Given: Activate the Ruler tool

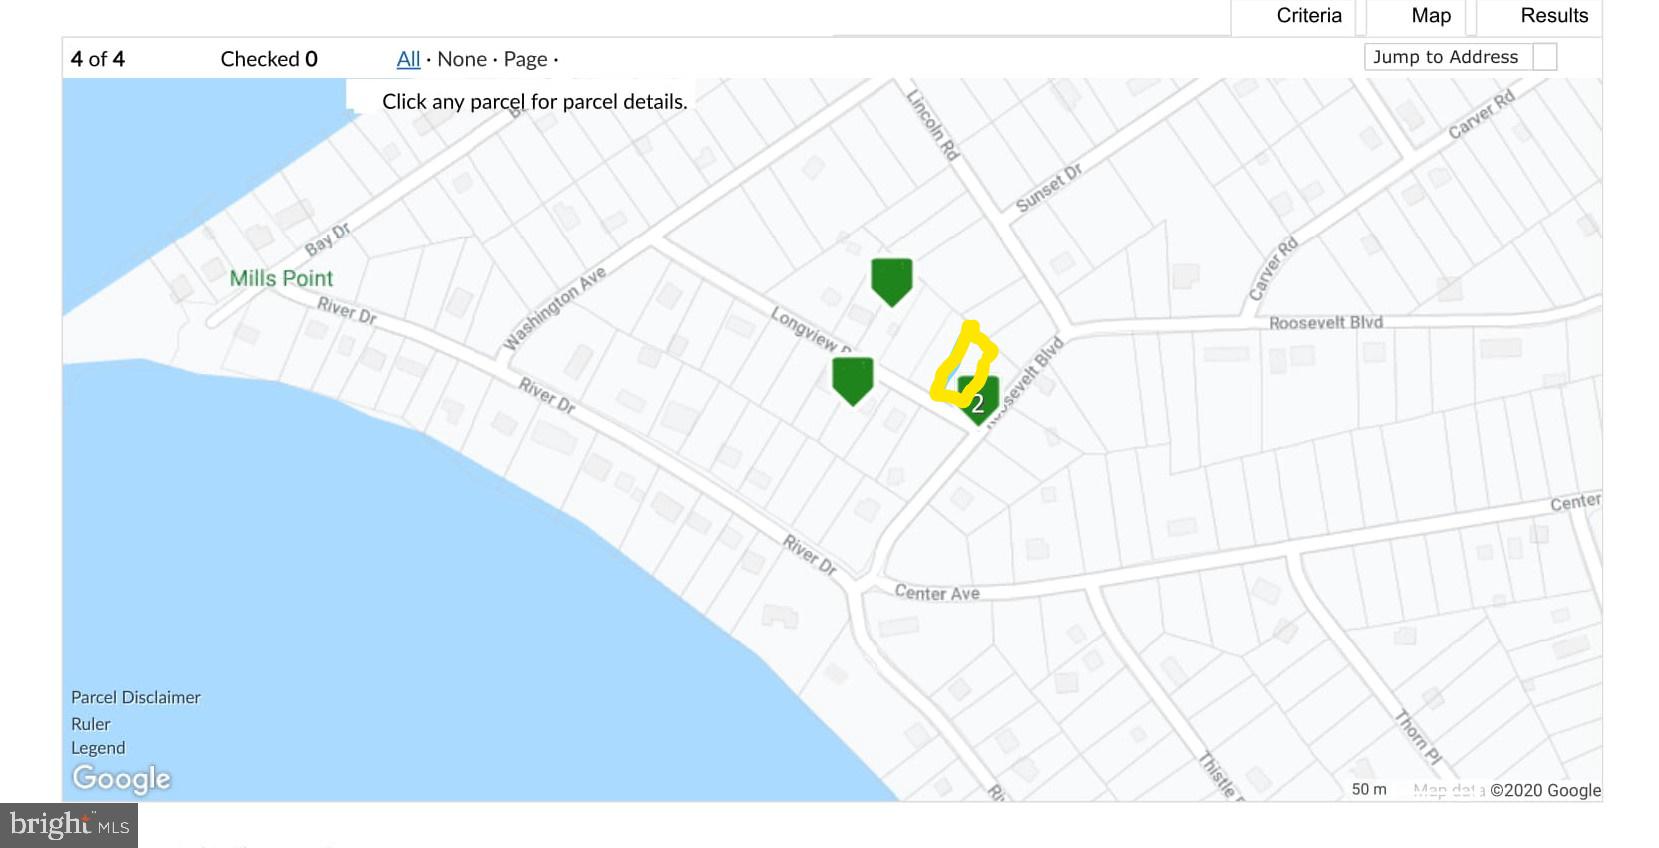Looking at the screenshot, I should coord(91,724).
